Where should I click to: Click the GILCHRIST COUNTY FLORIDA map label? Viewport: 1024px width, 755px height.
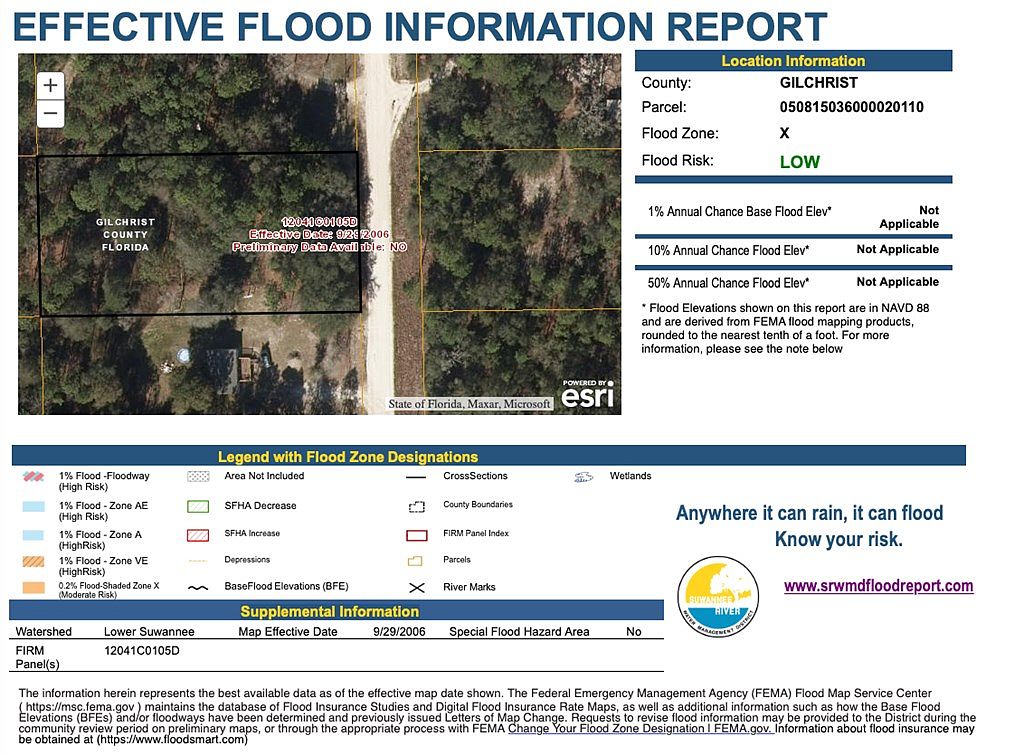(125, 234)
